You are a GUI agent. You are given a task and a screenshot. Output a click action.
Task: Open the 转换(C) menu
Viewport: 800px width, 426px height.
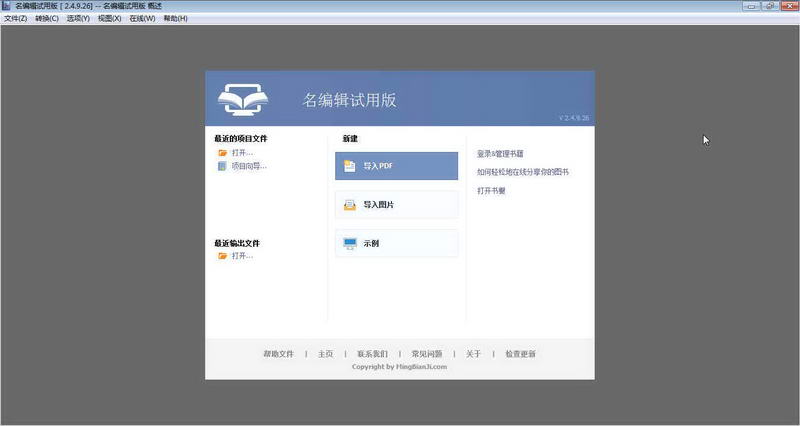pyautogui.click(x=47, y=18)
